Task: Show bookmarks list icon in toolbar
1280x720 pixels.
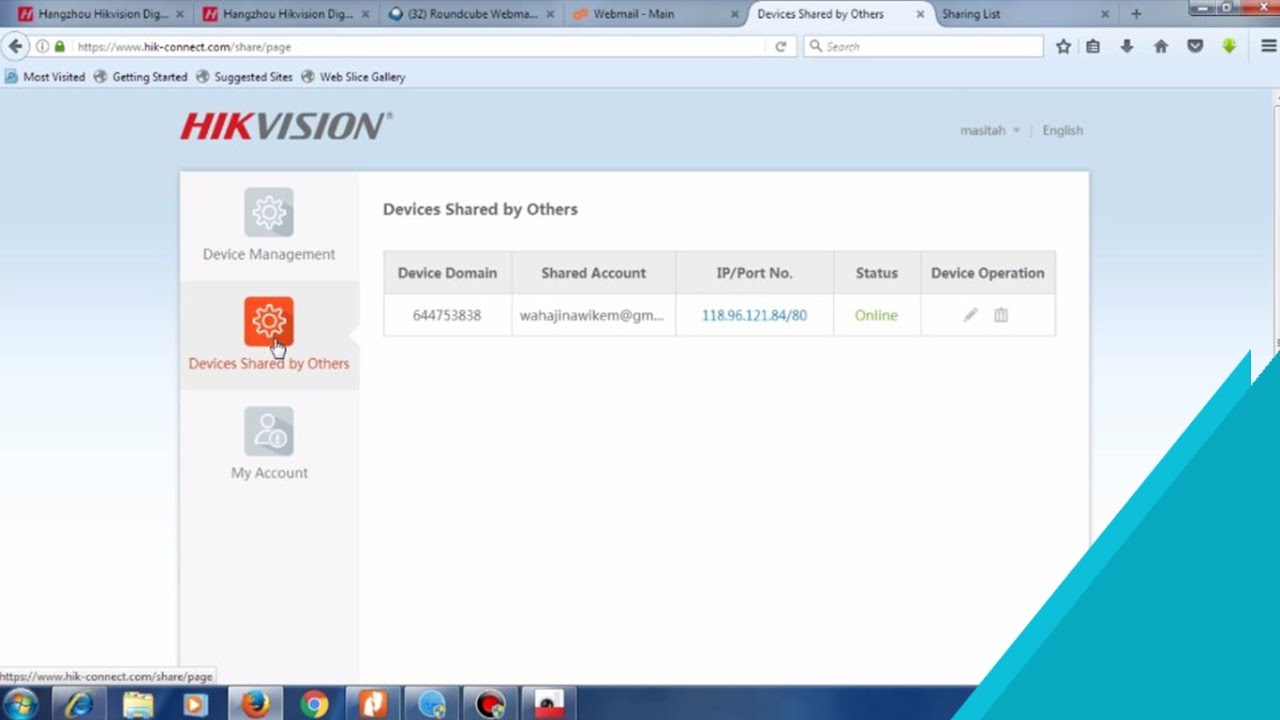Action: tap(1093, 46)
